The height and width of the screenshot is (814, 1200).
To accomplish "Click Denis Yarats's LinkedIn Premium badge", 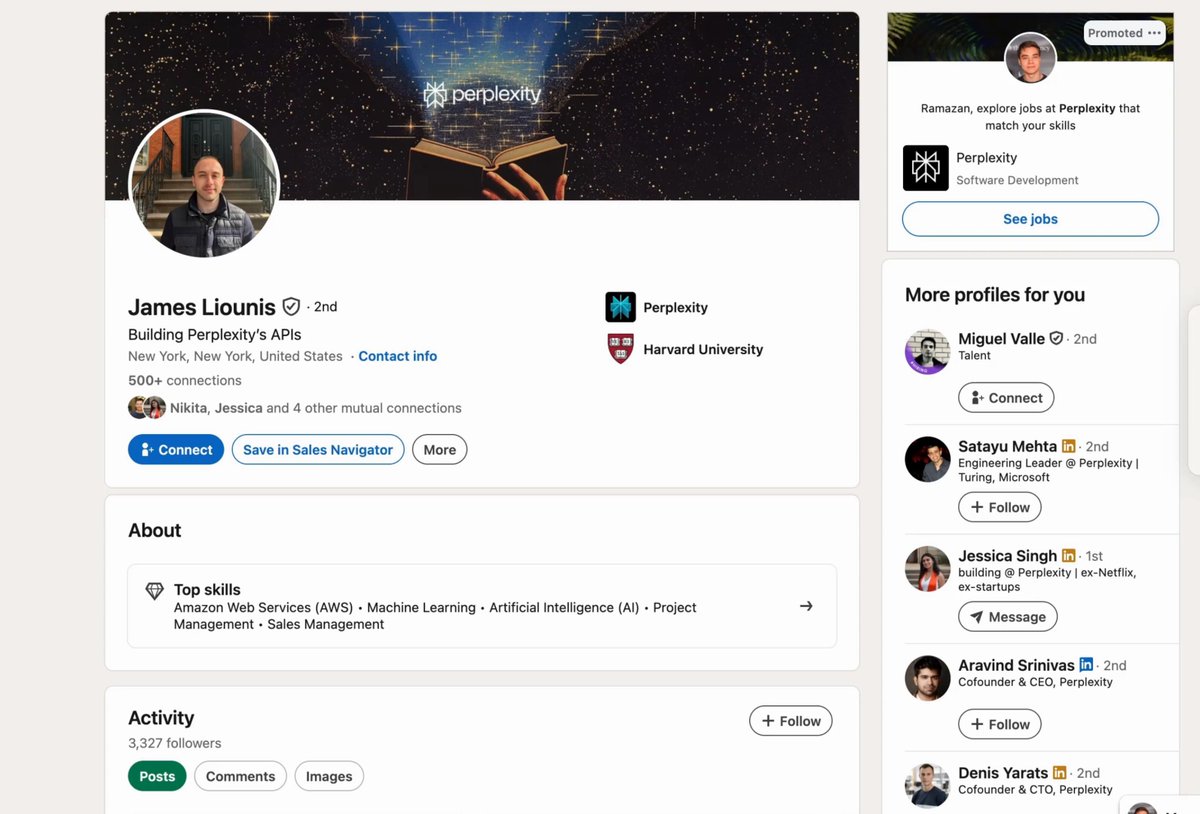I will tap(1060, 772).
